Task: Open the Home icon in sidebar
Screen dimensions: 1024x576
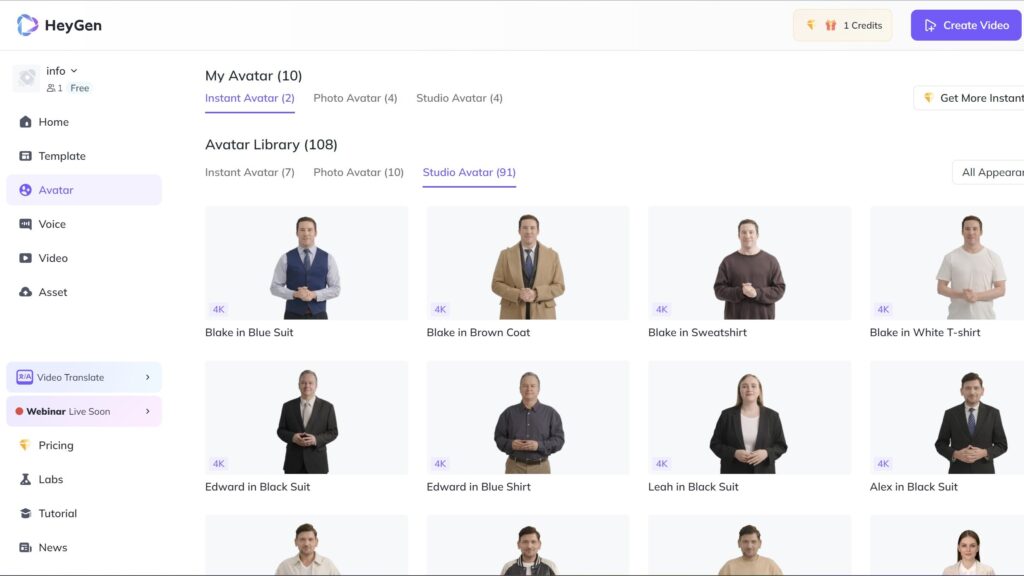Action: [x=25, y=121]
